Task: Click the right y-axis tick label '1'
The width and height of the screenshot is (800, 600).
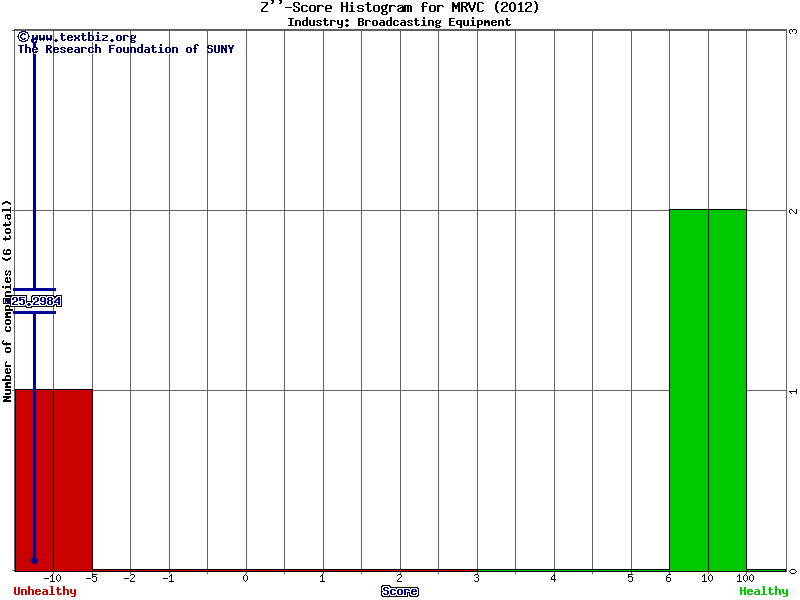Action: (x=793, y=391)
